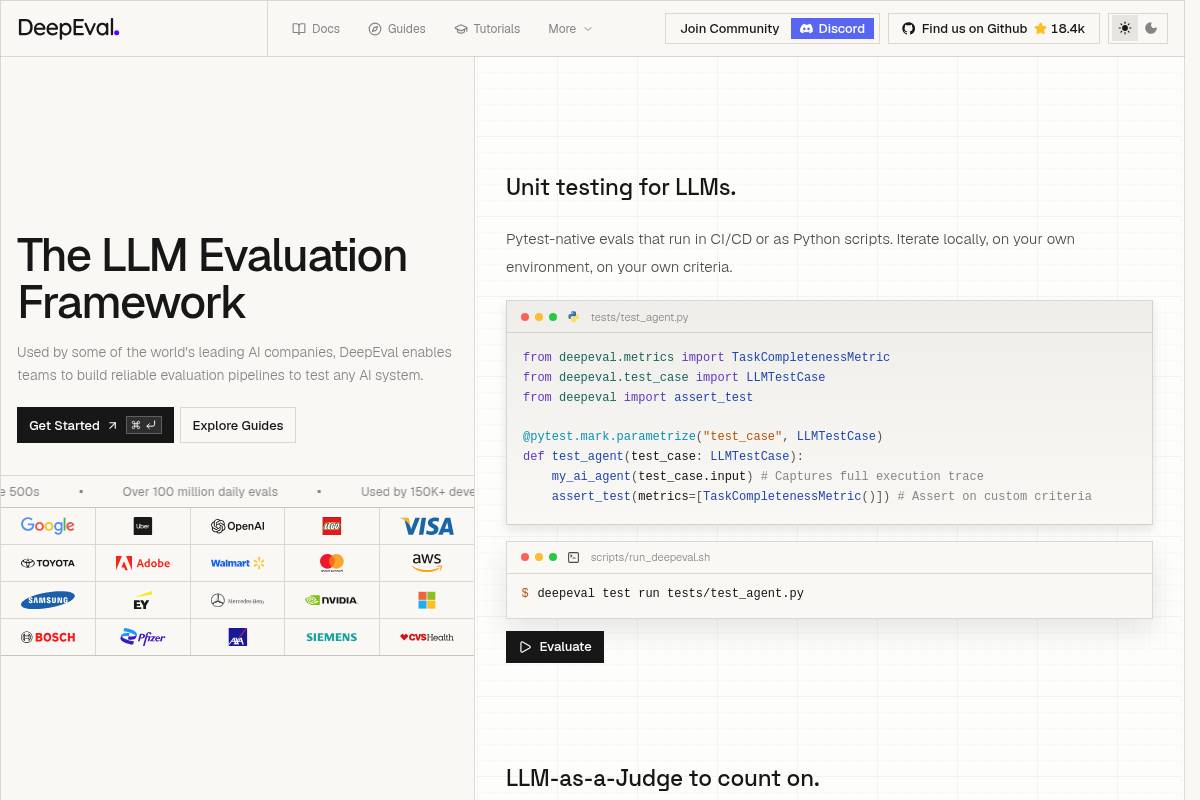The width and height of the screenshot is (1200, 800).
Task: Click the Explore Guides button
Action: coord(238,425)
